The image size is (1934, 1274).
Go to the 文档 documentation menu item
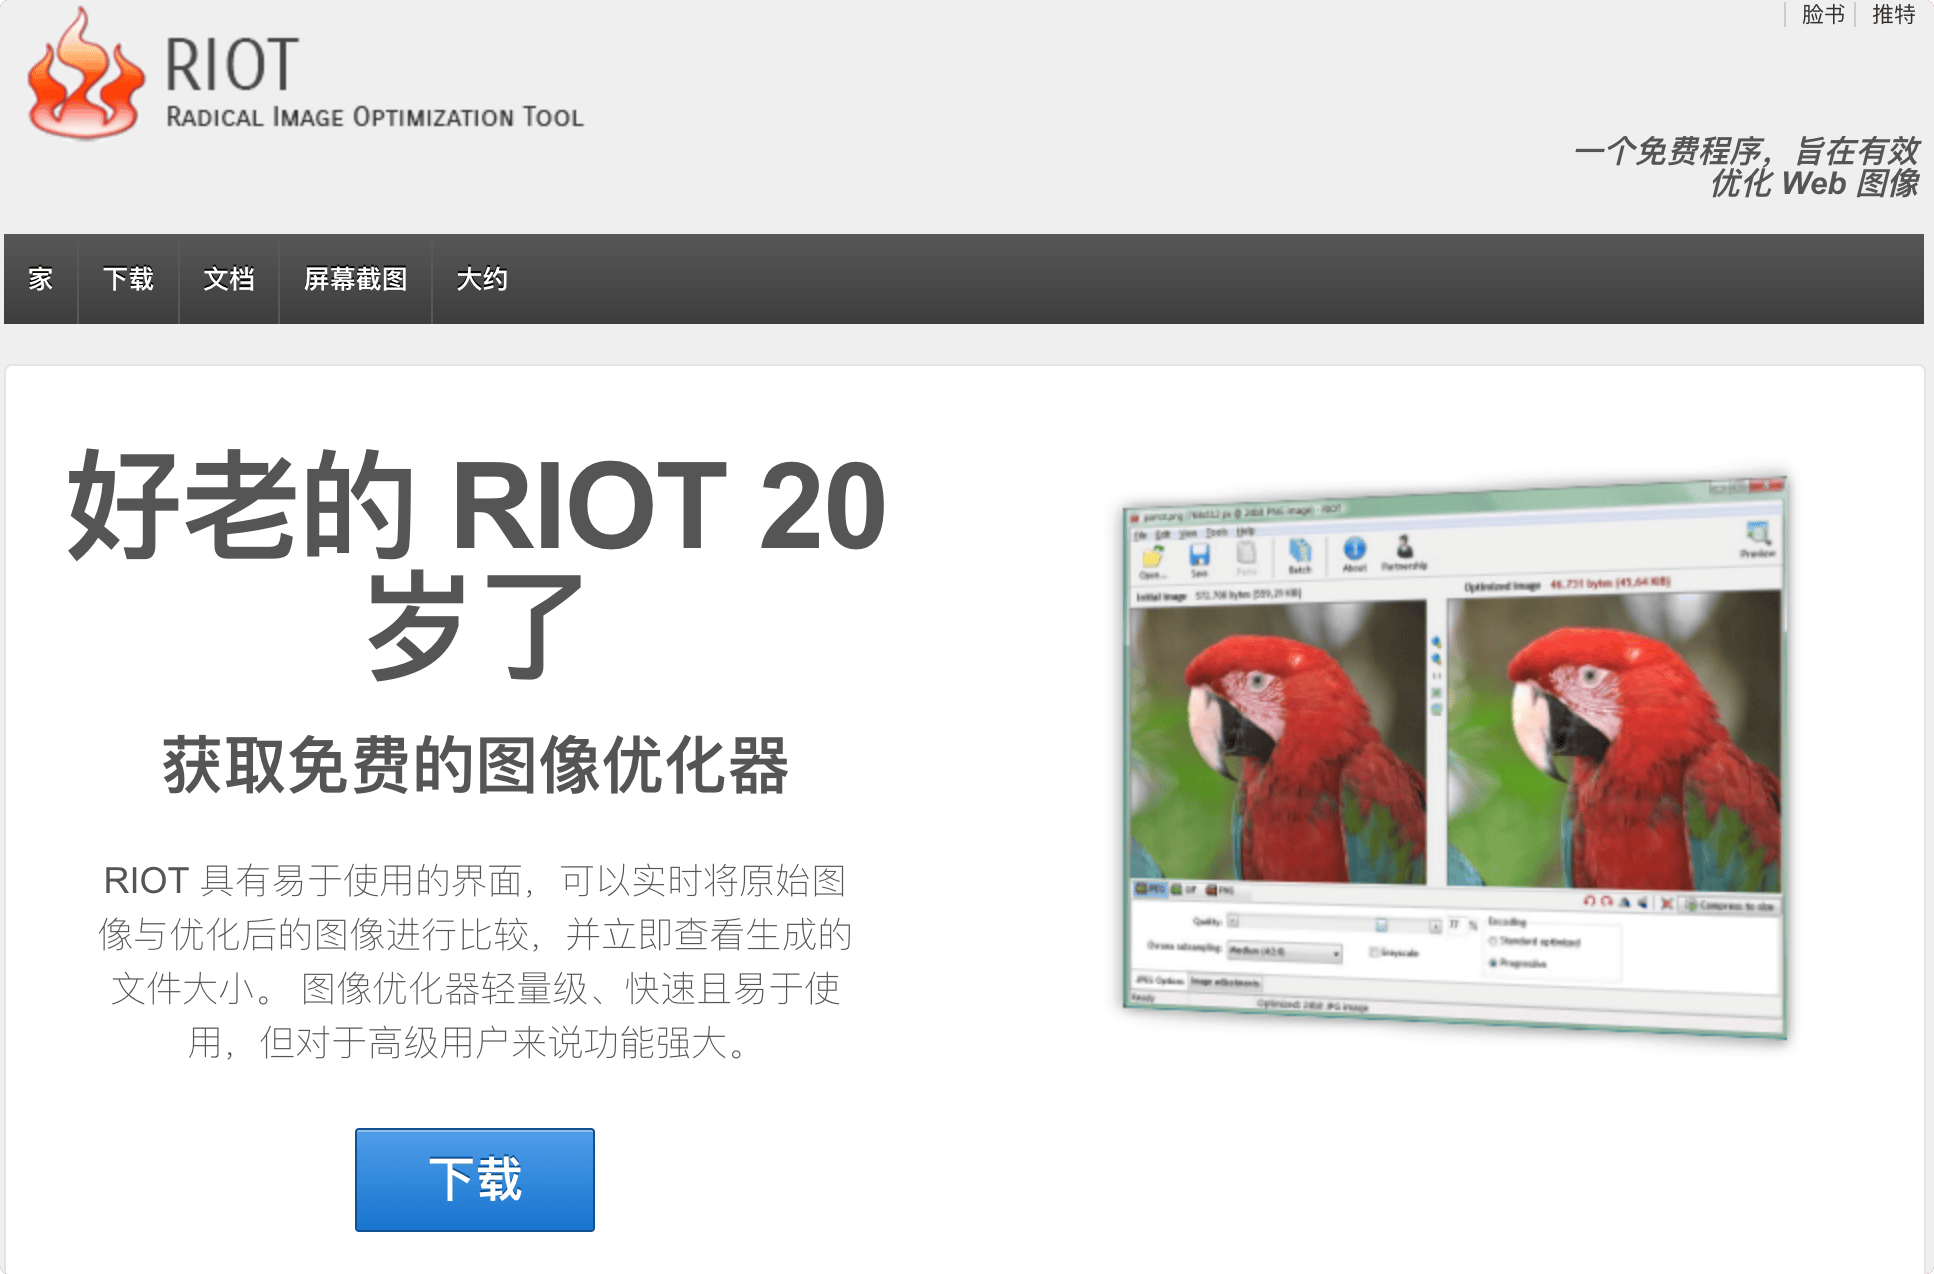(229, 279)
